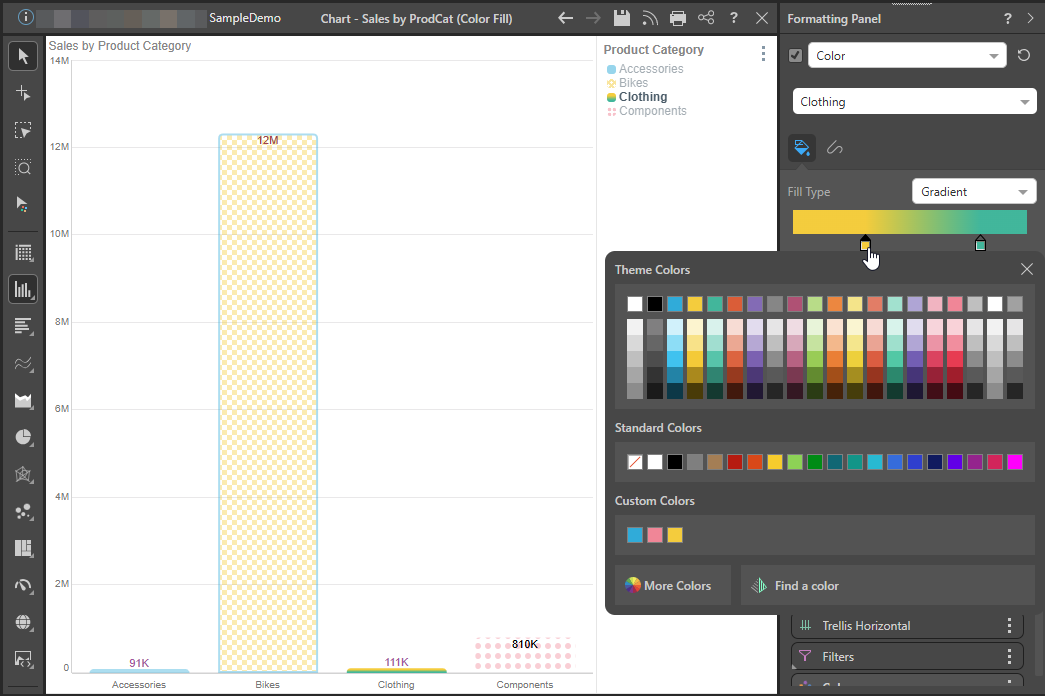Open the Color property dropdown
Screen dimensions: 1045x696
[x=906, y=56]
